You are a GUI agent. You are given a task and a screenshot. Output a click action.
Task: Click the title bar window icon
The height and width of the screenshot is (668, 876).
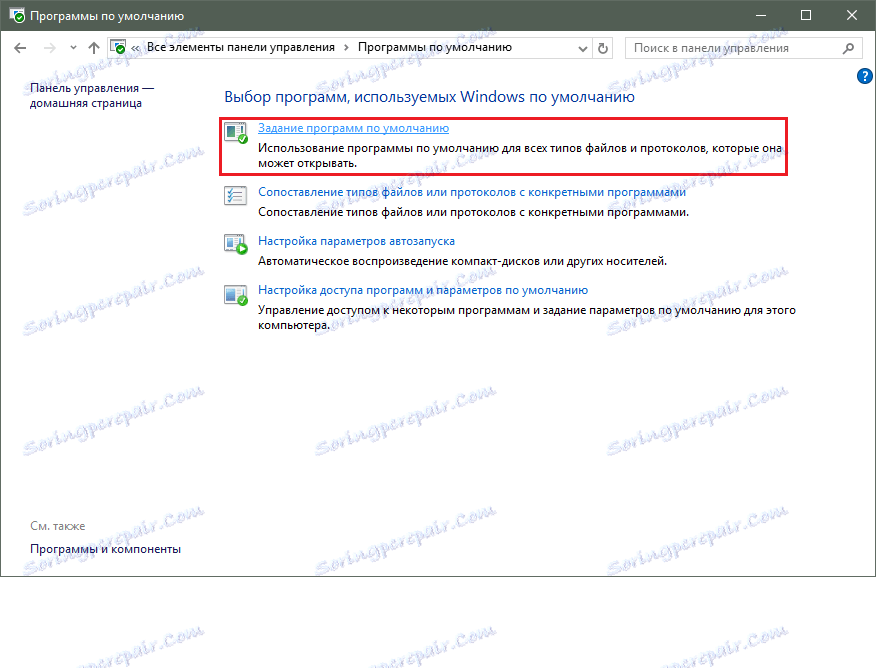click(17, 15)
